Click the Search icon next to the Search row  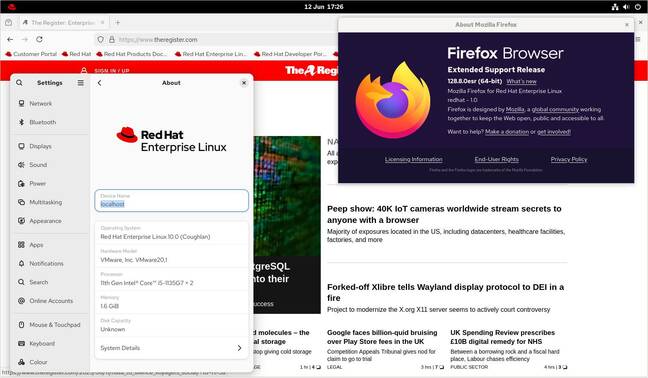(x=21, y=282)
